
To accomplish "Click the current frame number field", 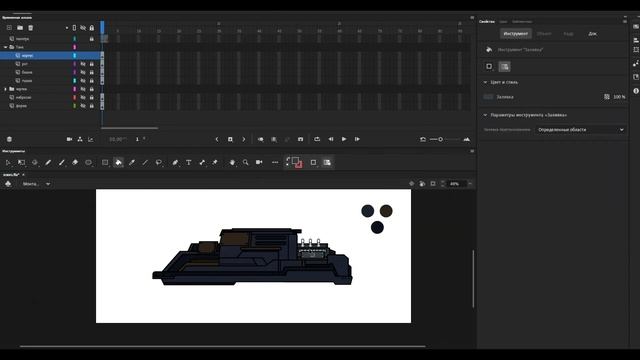I will tap(138, 139).
